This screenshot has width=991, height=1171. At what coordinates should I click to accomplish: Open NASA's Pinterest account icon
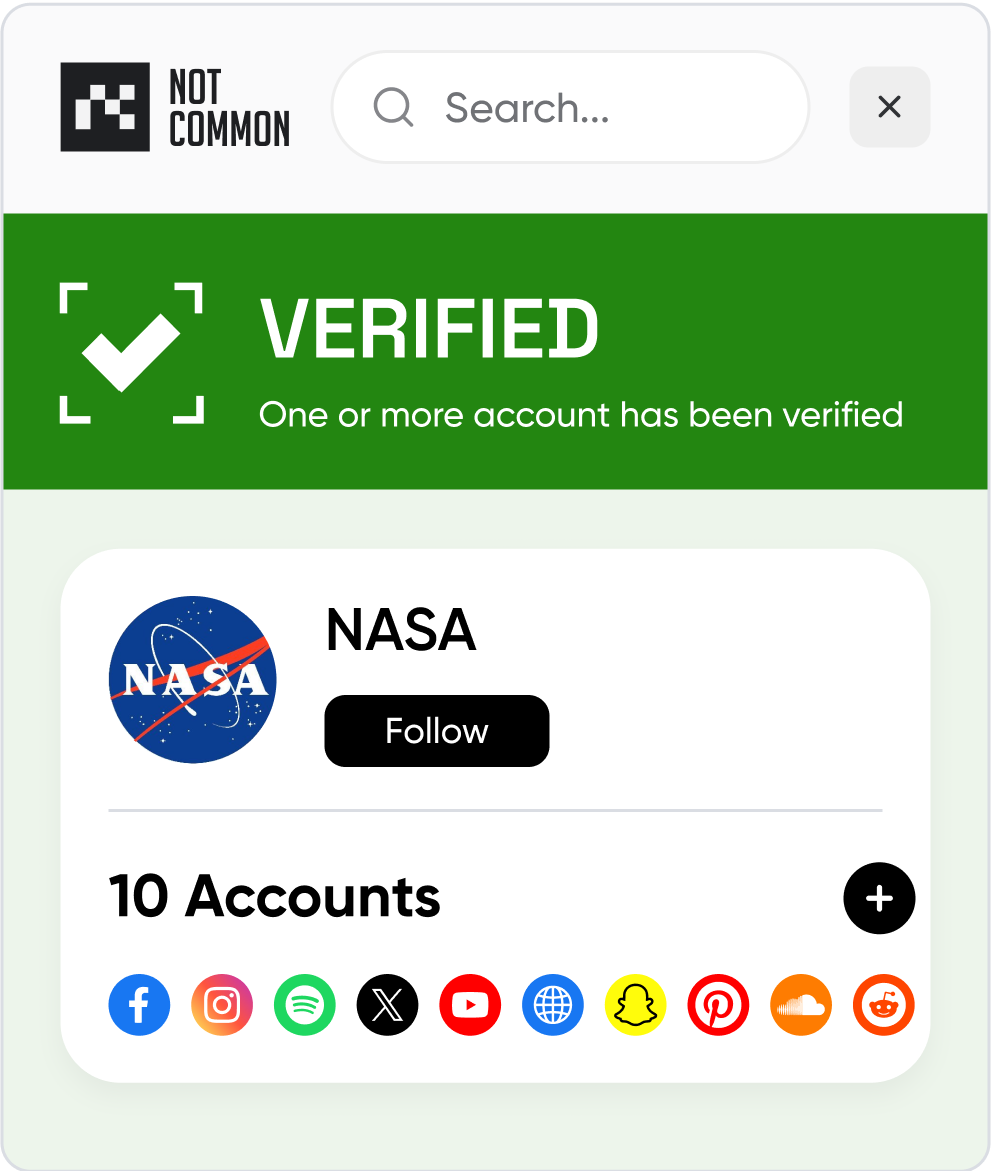click(x=718, y=1004)
